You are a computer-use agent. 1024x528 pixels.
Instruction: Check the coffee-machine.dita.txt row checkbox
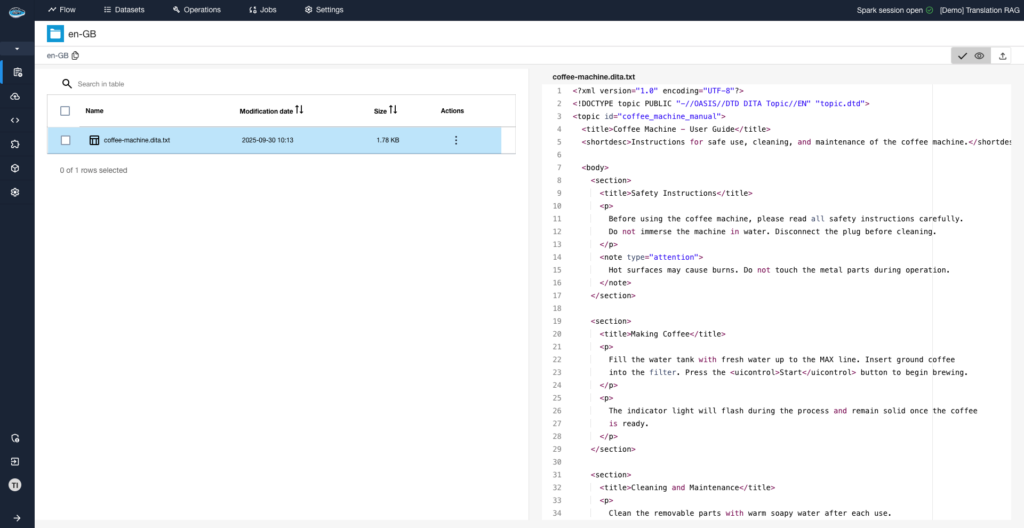point(65,141)
